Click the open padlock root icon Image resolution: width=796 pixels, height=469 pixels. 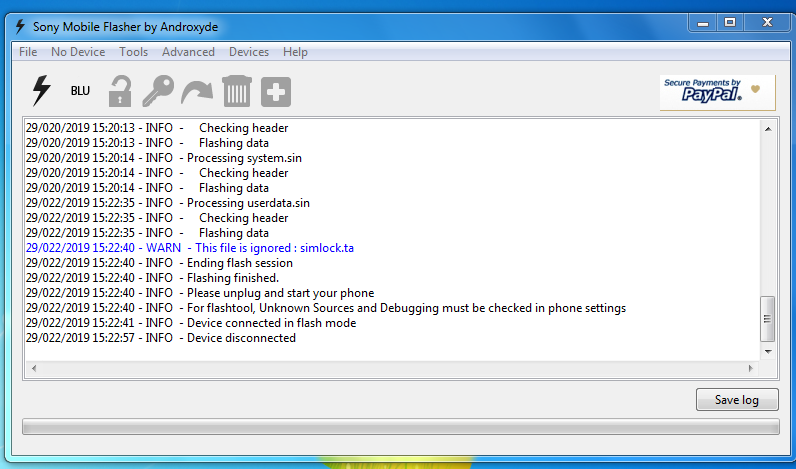pos(120,91)
